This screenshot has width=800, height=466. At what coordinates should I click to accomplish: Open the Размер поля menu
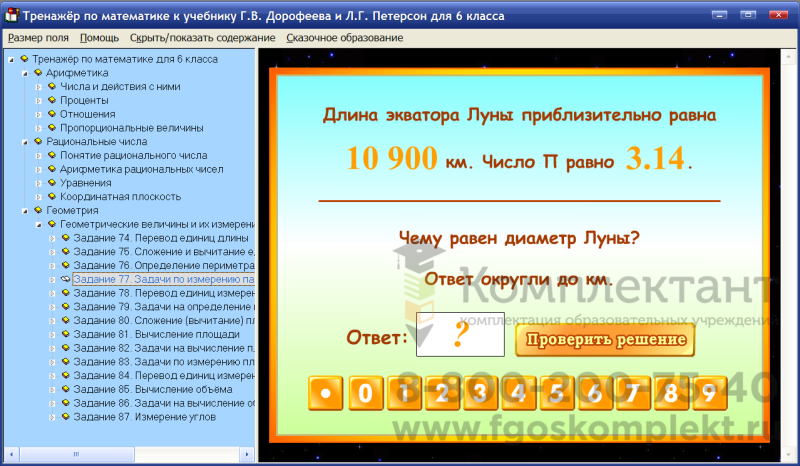[39, 38]
